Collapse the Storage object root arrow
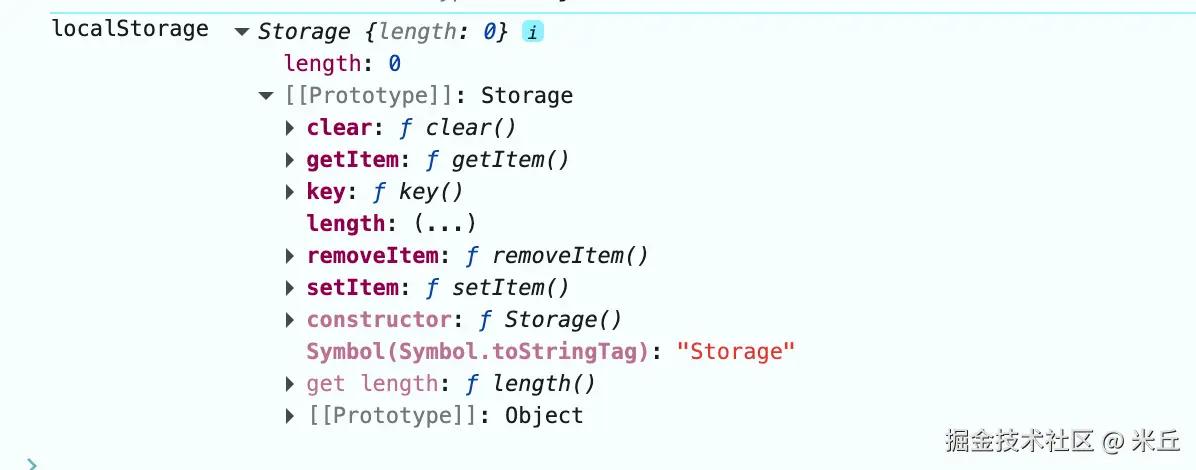 pyautogui.click(x=243, y=32)
